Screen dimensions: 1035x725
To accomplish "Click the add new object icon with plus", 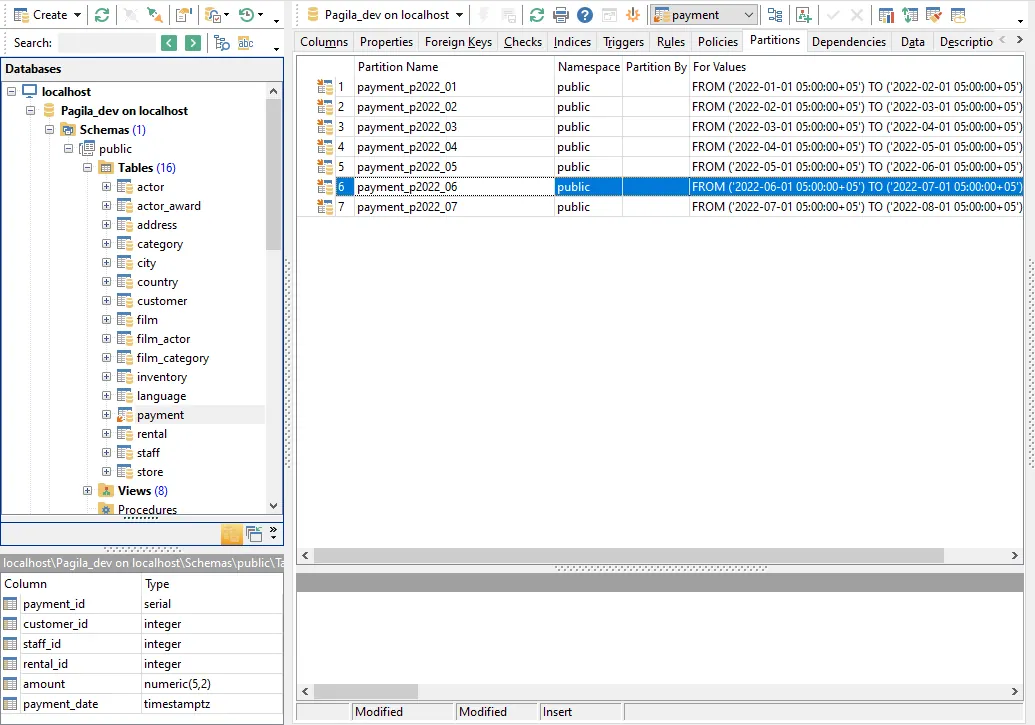I will 803,15.
